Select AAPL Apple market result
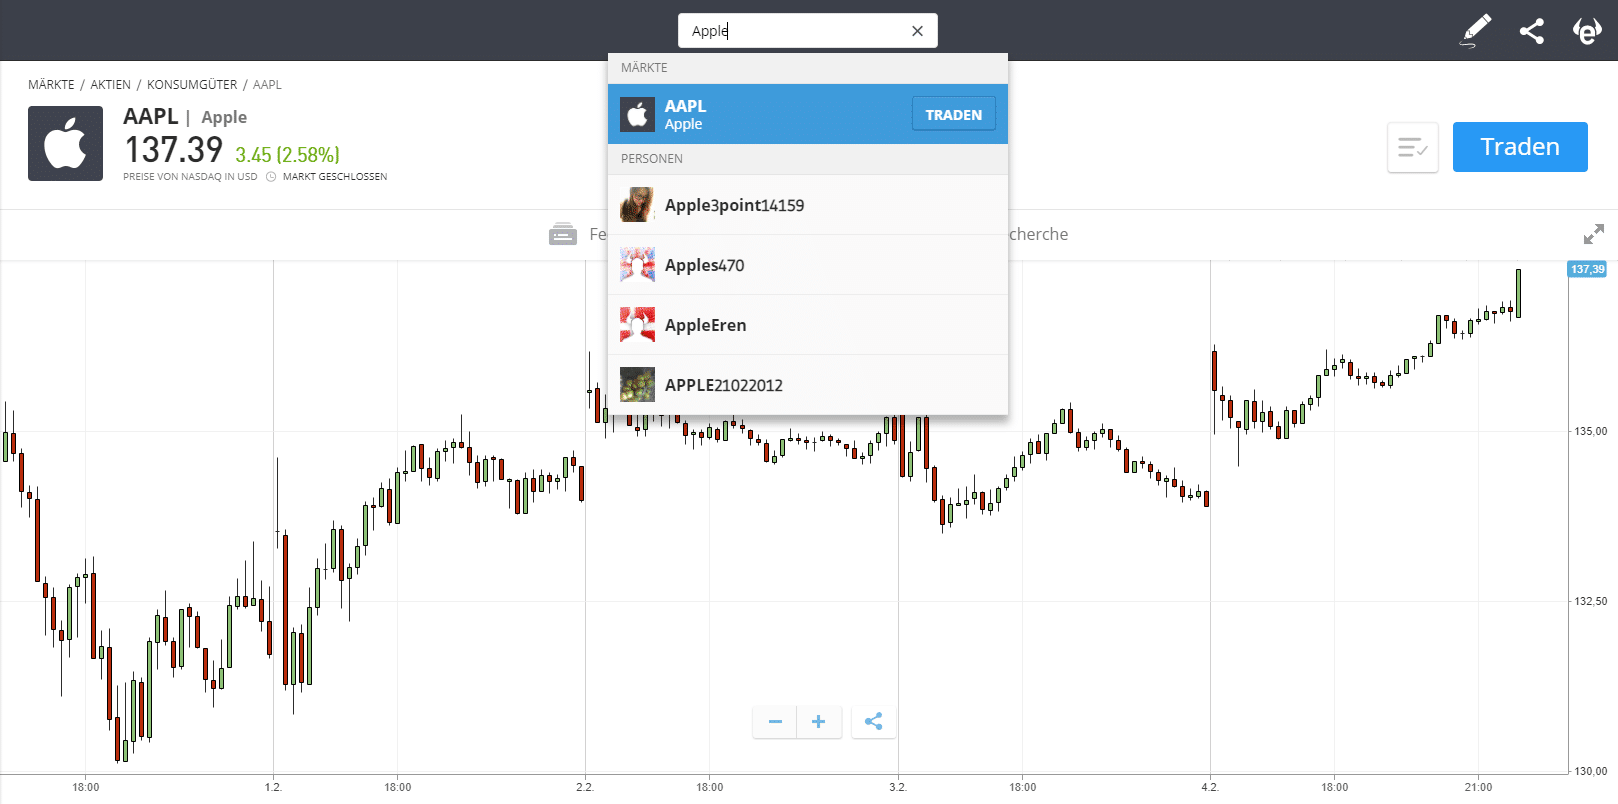 point(808,114)
